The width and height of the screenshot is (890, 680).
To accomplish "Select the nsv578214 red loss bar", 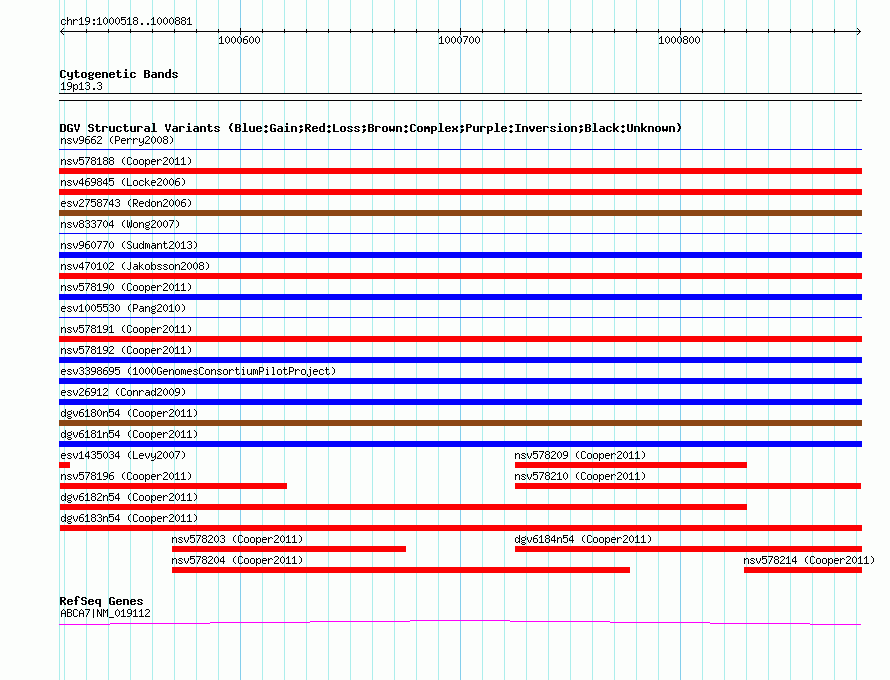I will [803, 570].
